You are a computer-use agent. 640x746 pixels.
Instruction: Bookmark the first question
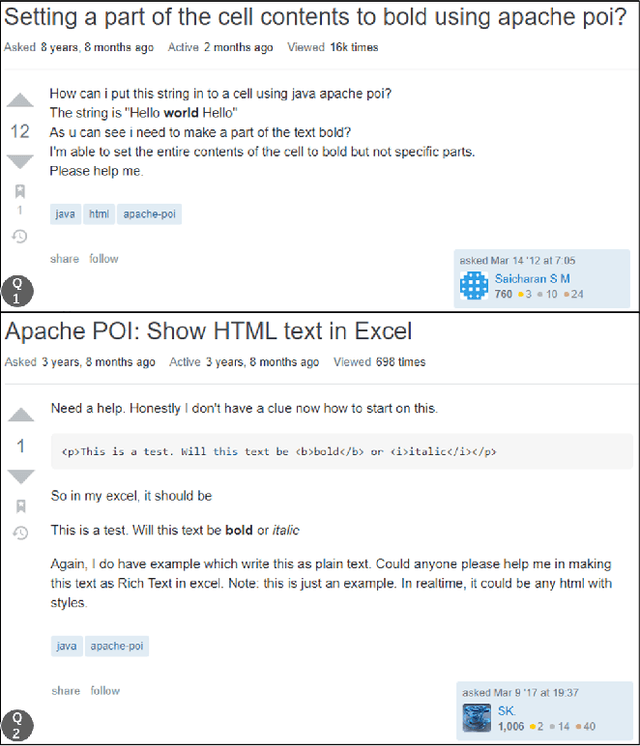20,191
